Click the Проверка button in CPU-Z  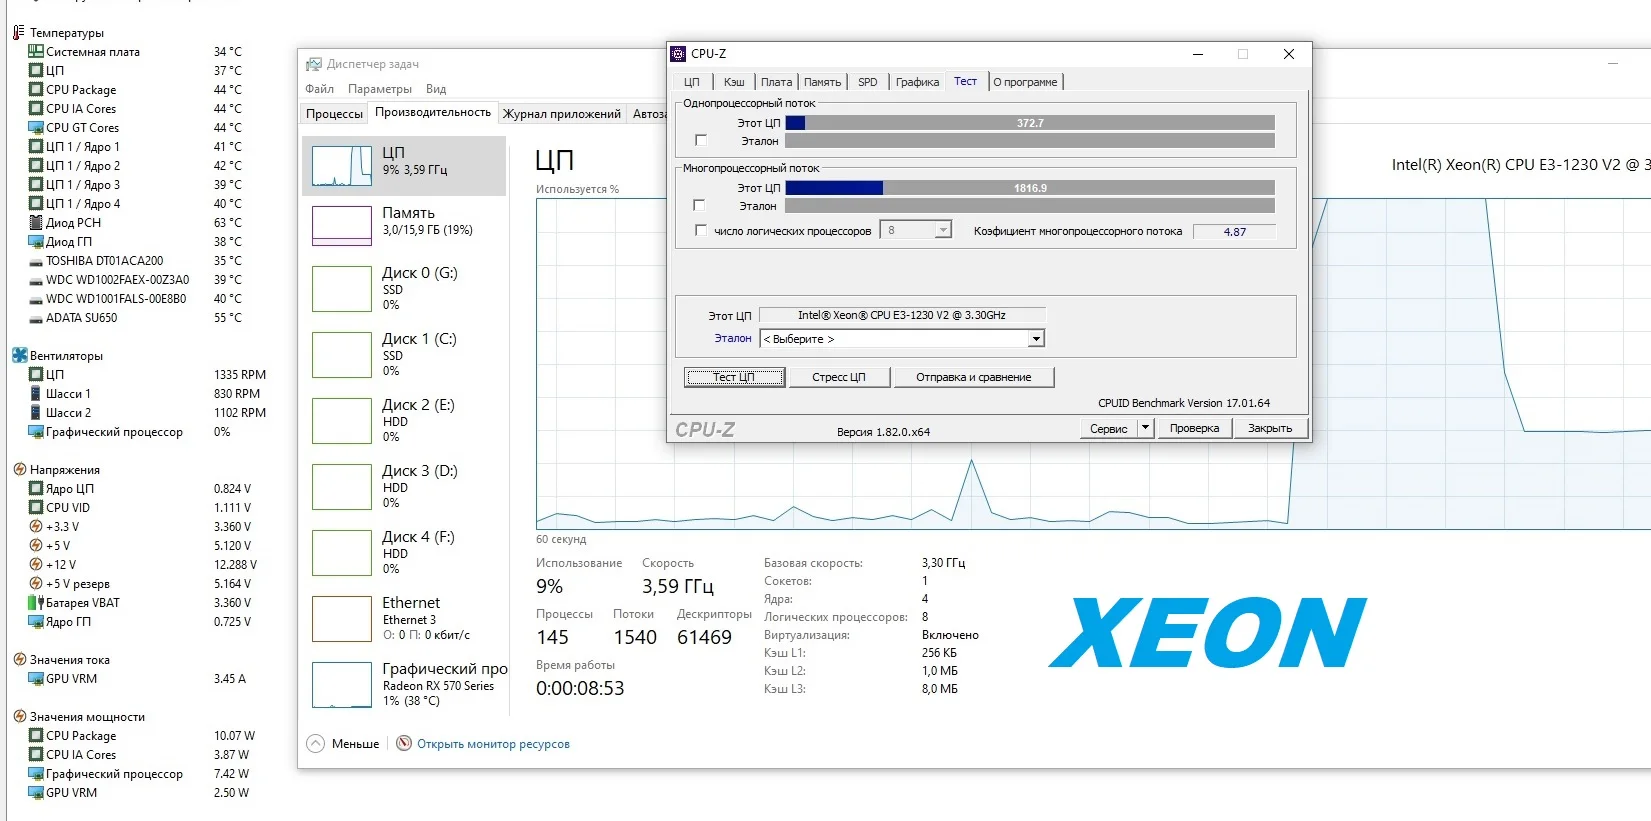[1194, 428]
